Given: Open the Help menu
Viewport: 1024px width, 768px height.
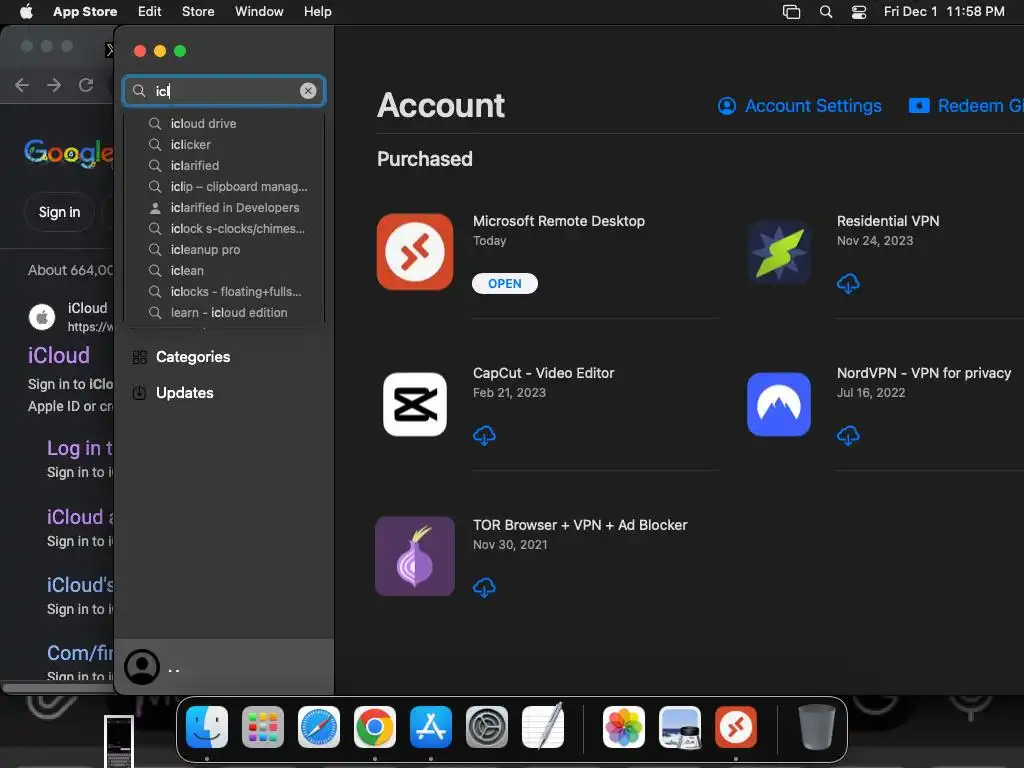Looking at the screenshot, I should click(317, 12).
